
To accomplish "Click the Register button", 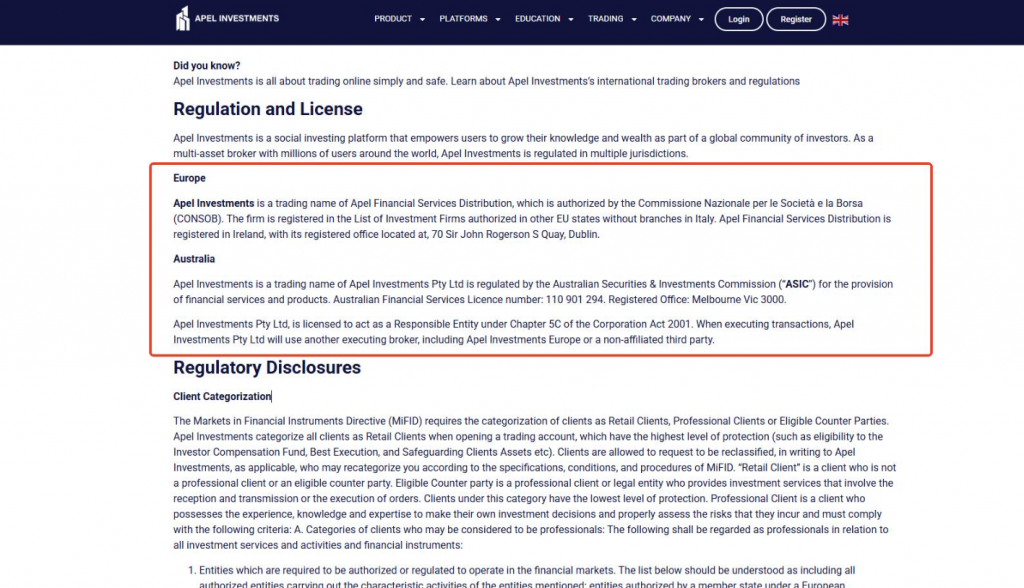I will (x=795, y=19).
